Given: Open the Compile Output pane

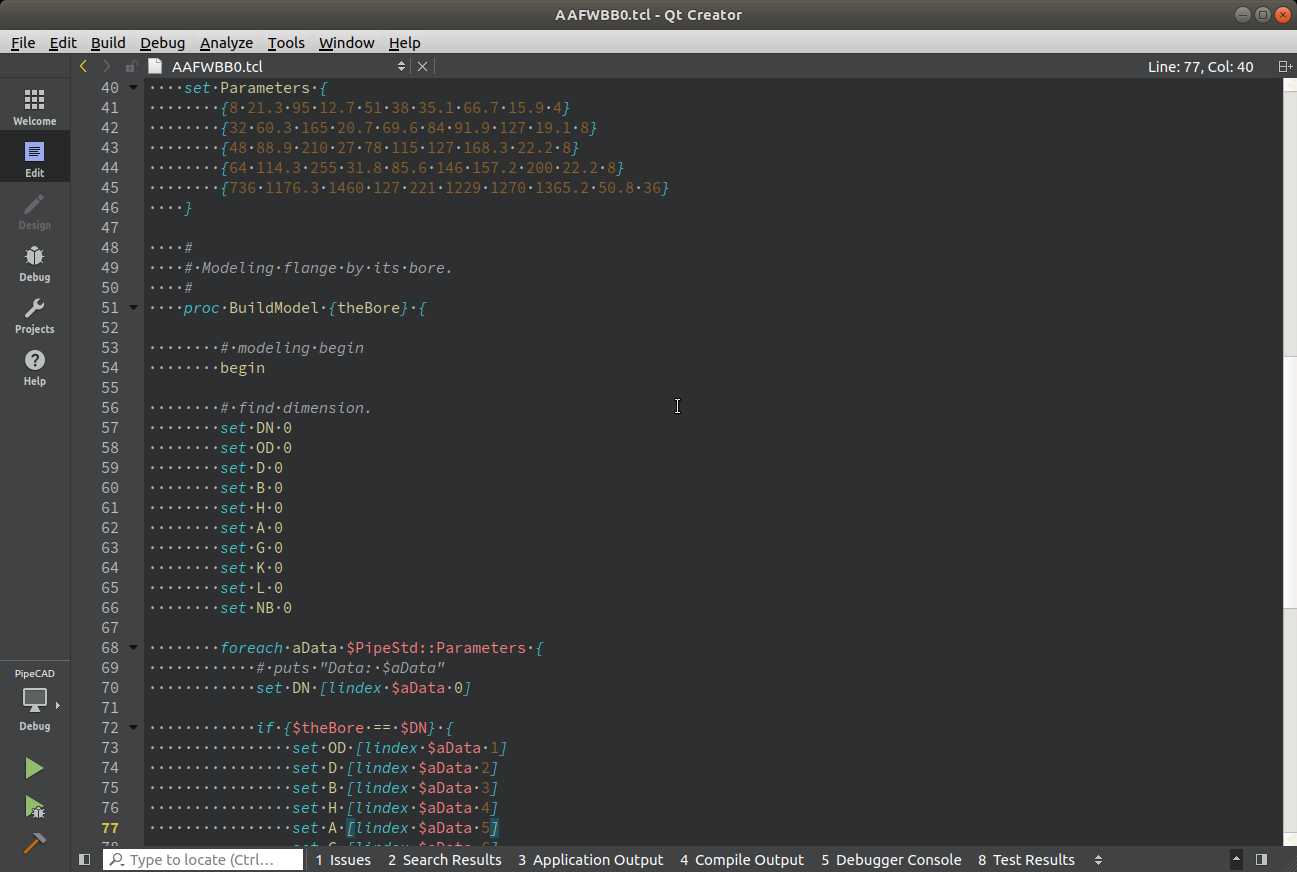Looking at the screenshot, I should pyautogui.click(x=741, y=859).
